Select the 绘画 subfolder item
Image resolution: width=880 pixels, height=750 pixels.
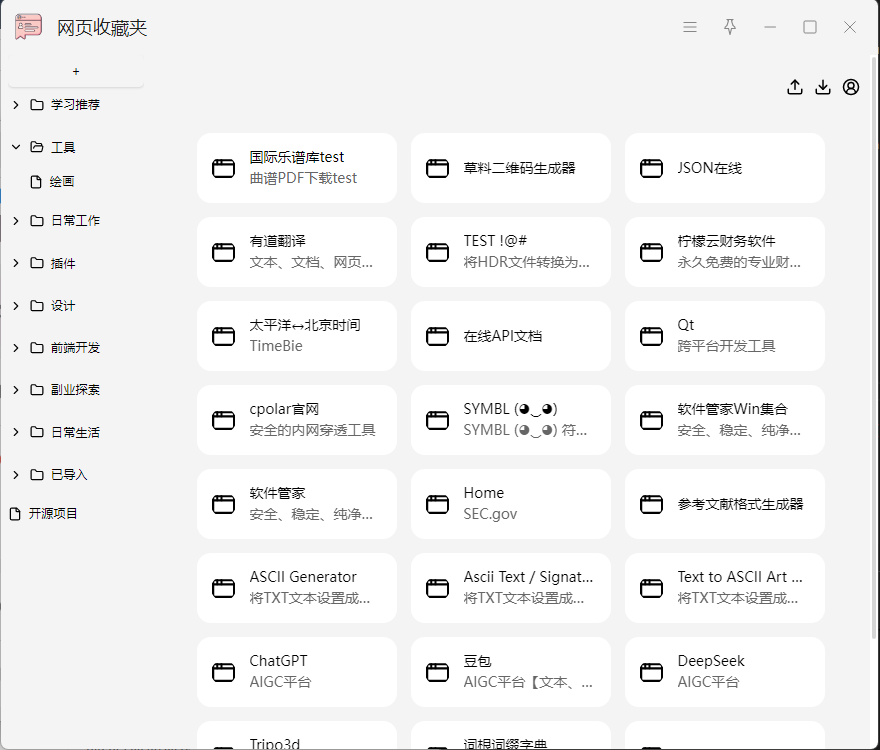[x=62, y=182]
